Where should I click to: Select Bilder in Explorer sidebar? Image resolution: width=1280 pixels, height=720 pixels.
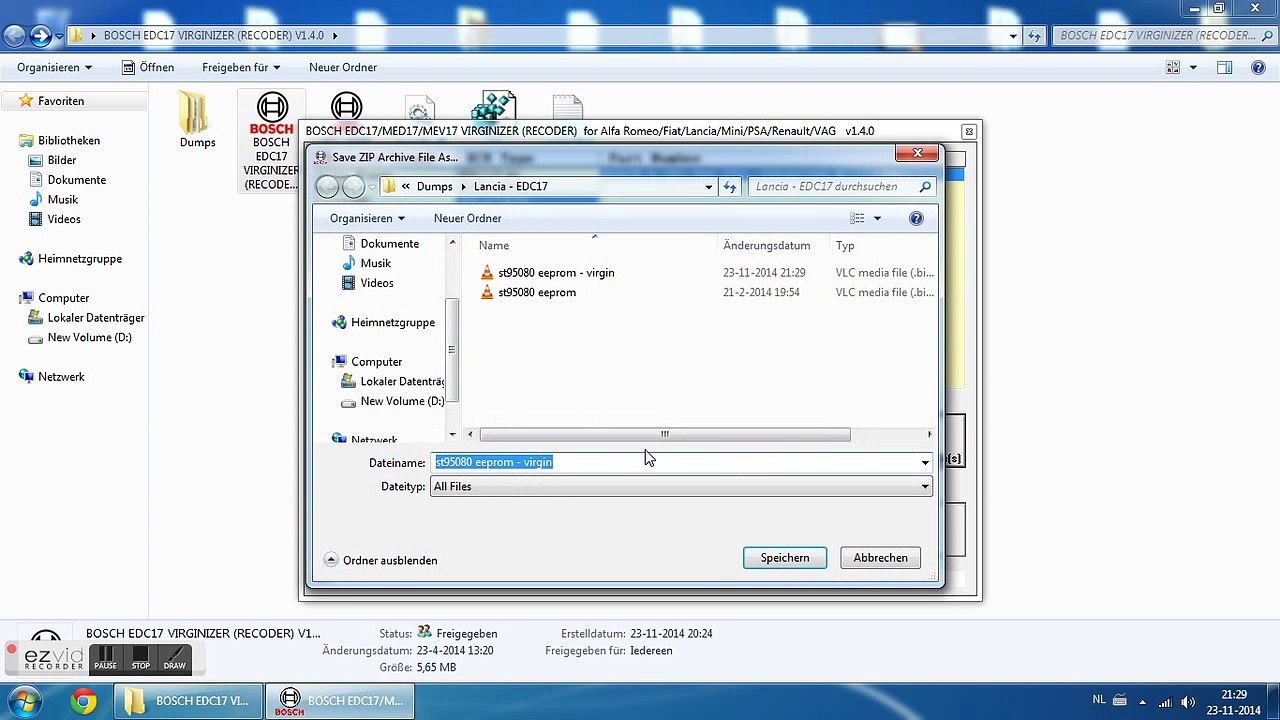(52, 160)
